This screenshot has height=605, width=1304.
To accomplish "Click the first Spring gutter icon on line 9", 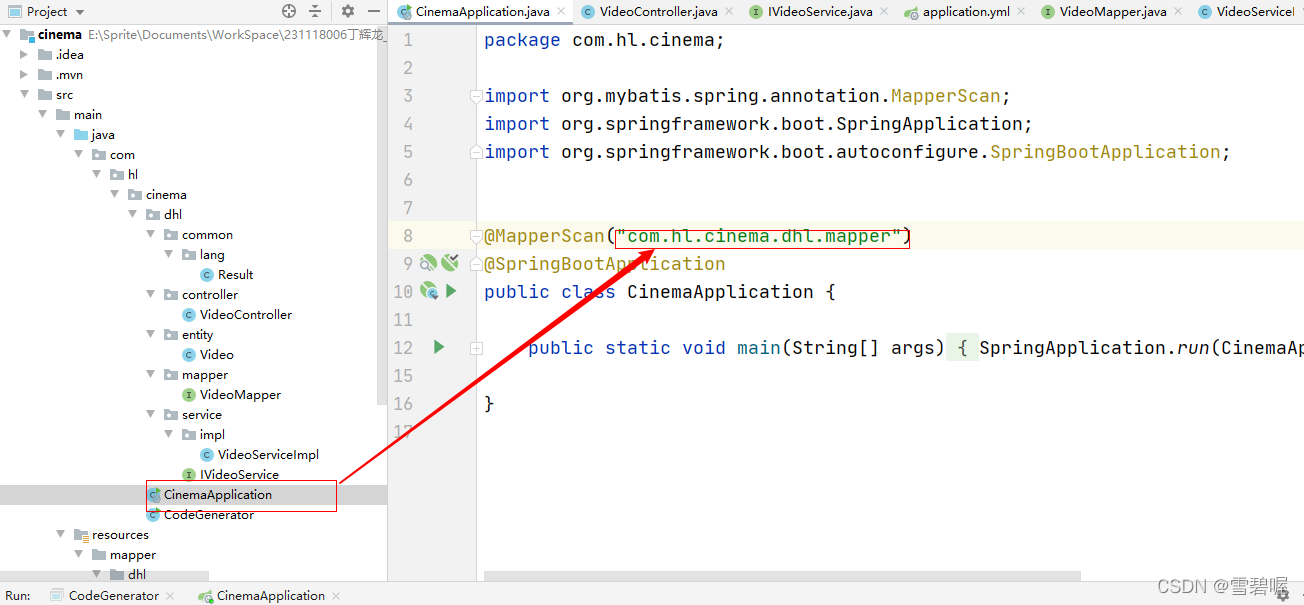I will click(428, 263).
